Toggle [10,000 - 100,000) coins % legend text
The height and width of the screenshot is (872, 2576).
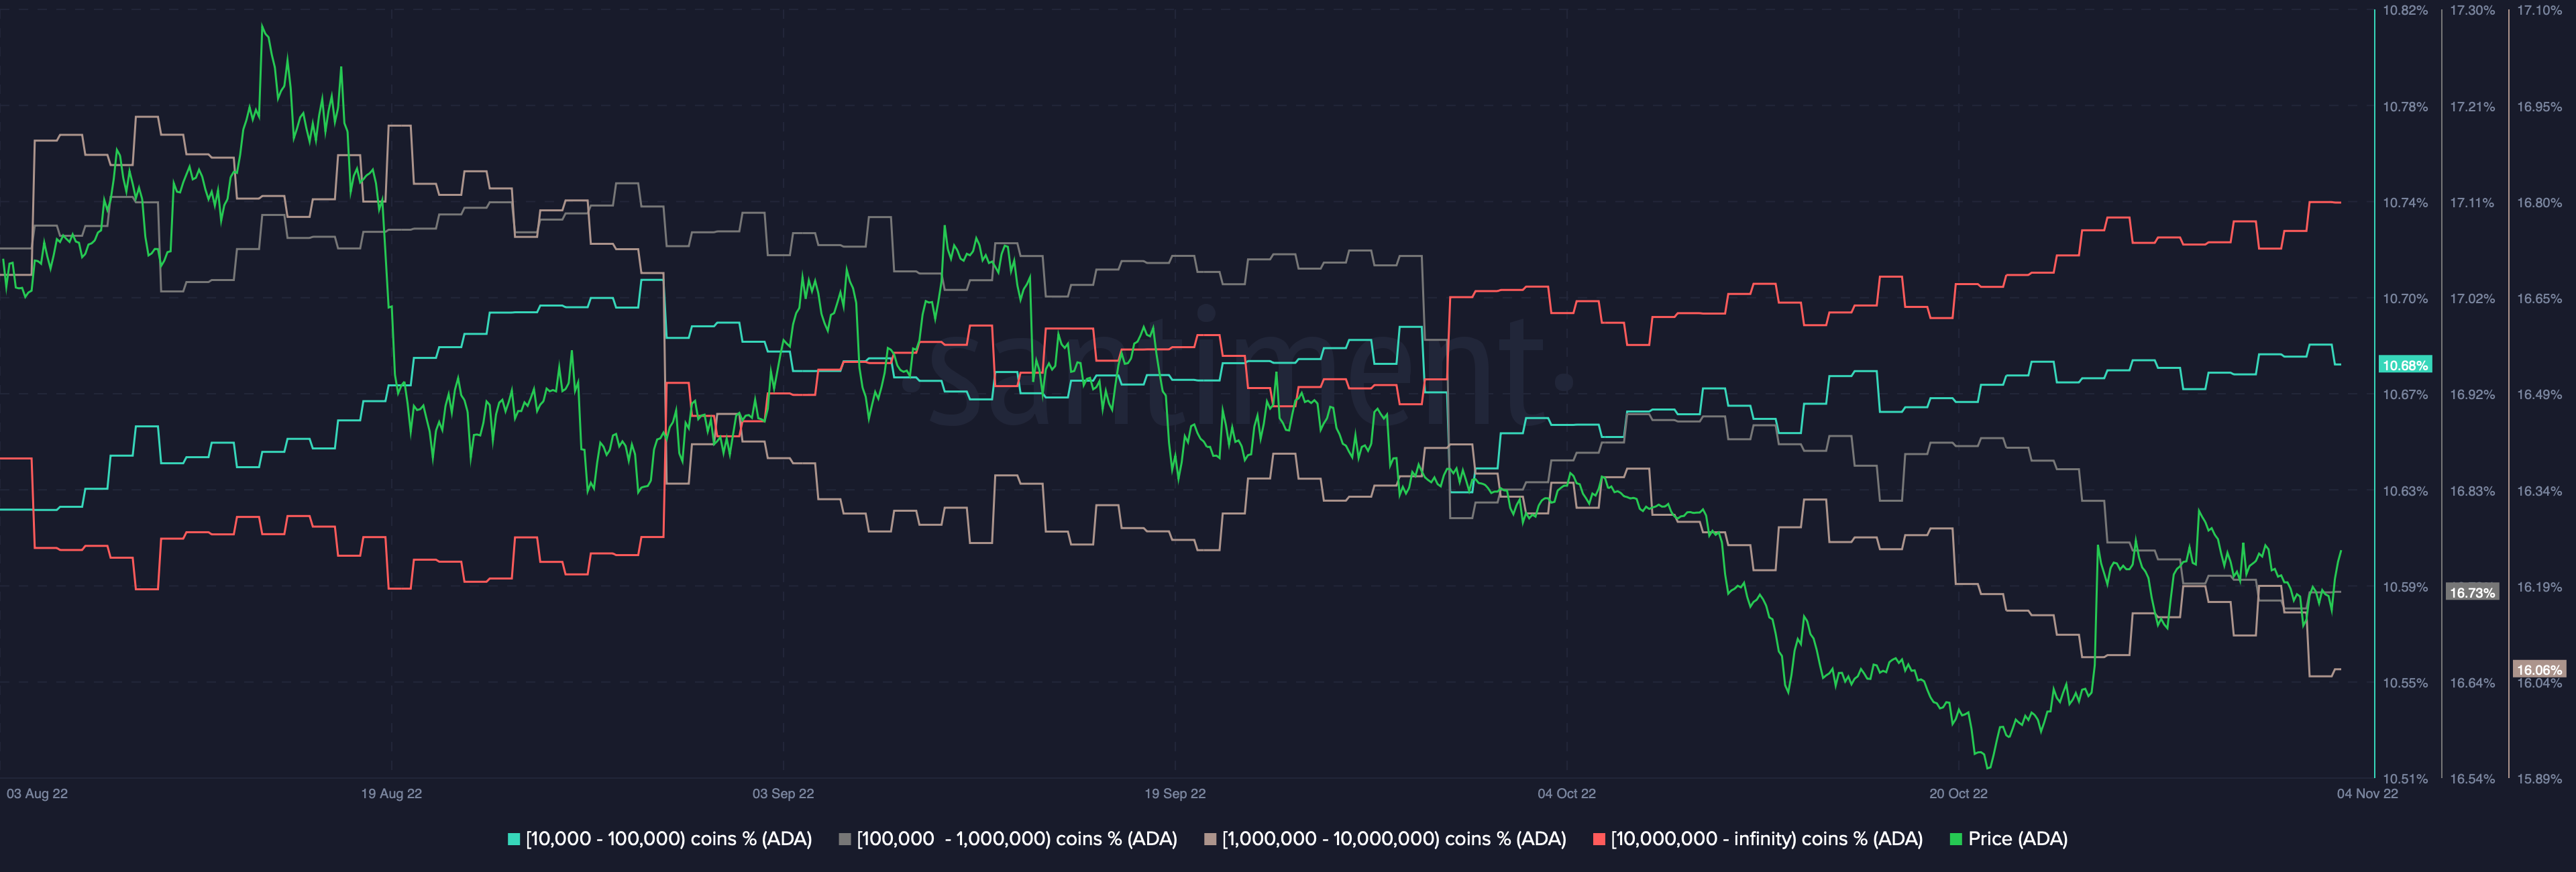(668, 839)
